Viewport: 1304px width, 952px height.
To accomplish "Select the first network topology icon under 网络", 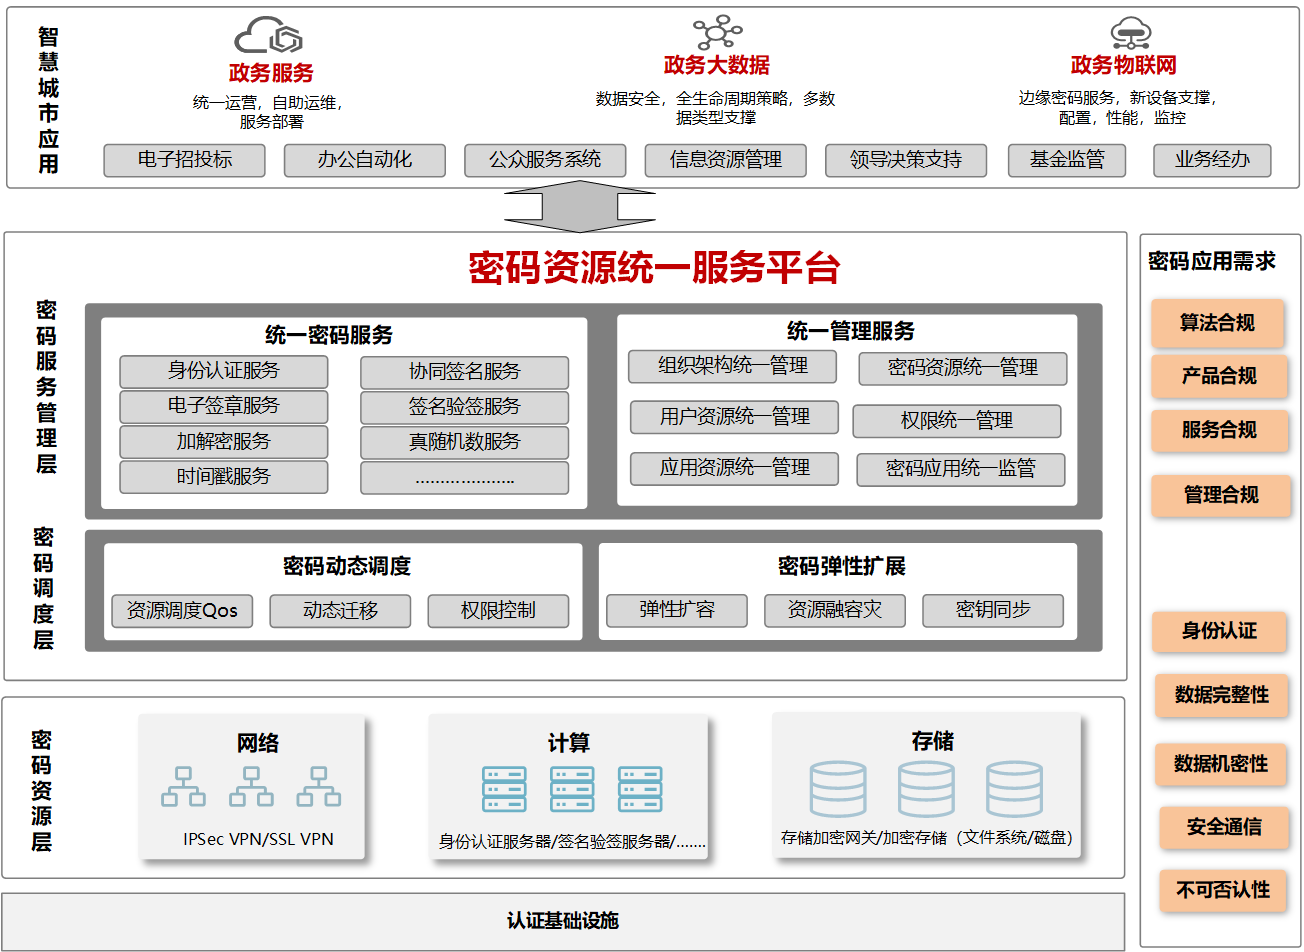I will click(183, 787).
